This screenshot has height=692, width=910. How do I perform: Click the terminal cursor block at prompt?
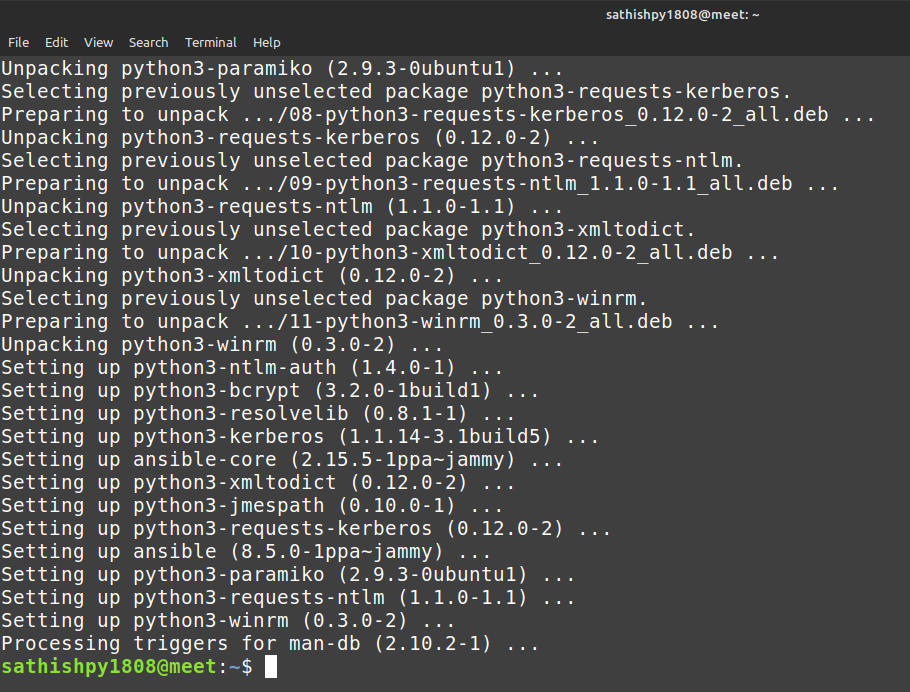pyautogui.click(x=271, y=667)
